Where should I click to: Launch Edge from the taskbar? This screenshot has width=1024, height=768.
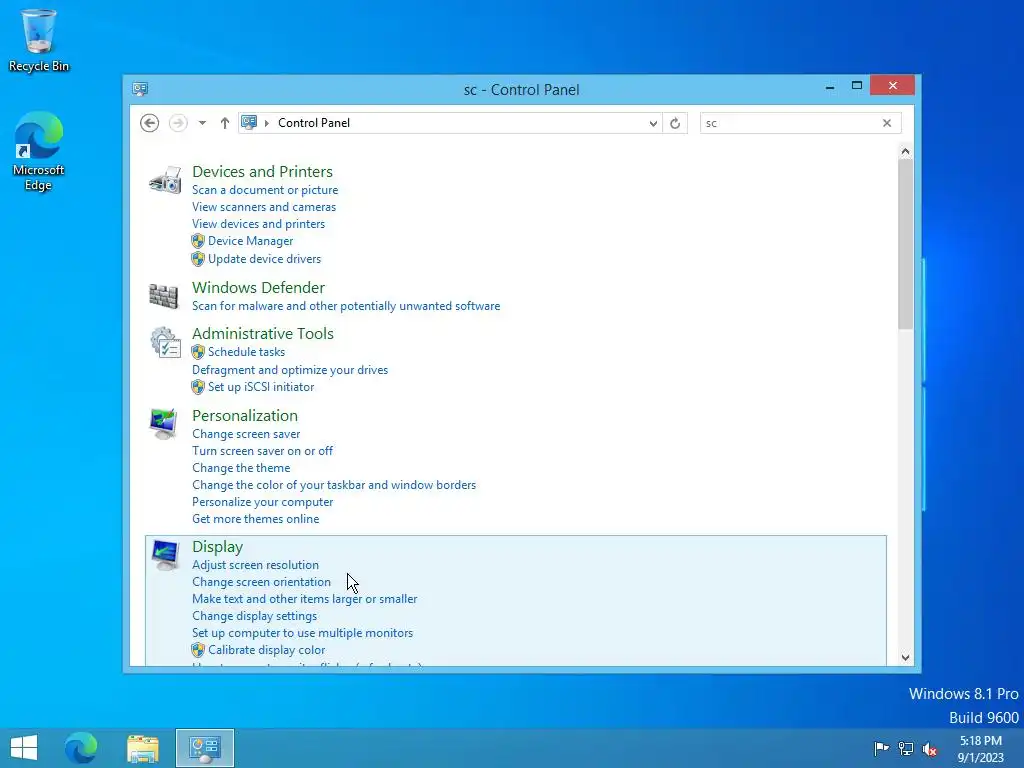[x=81, y=748]
